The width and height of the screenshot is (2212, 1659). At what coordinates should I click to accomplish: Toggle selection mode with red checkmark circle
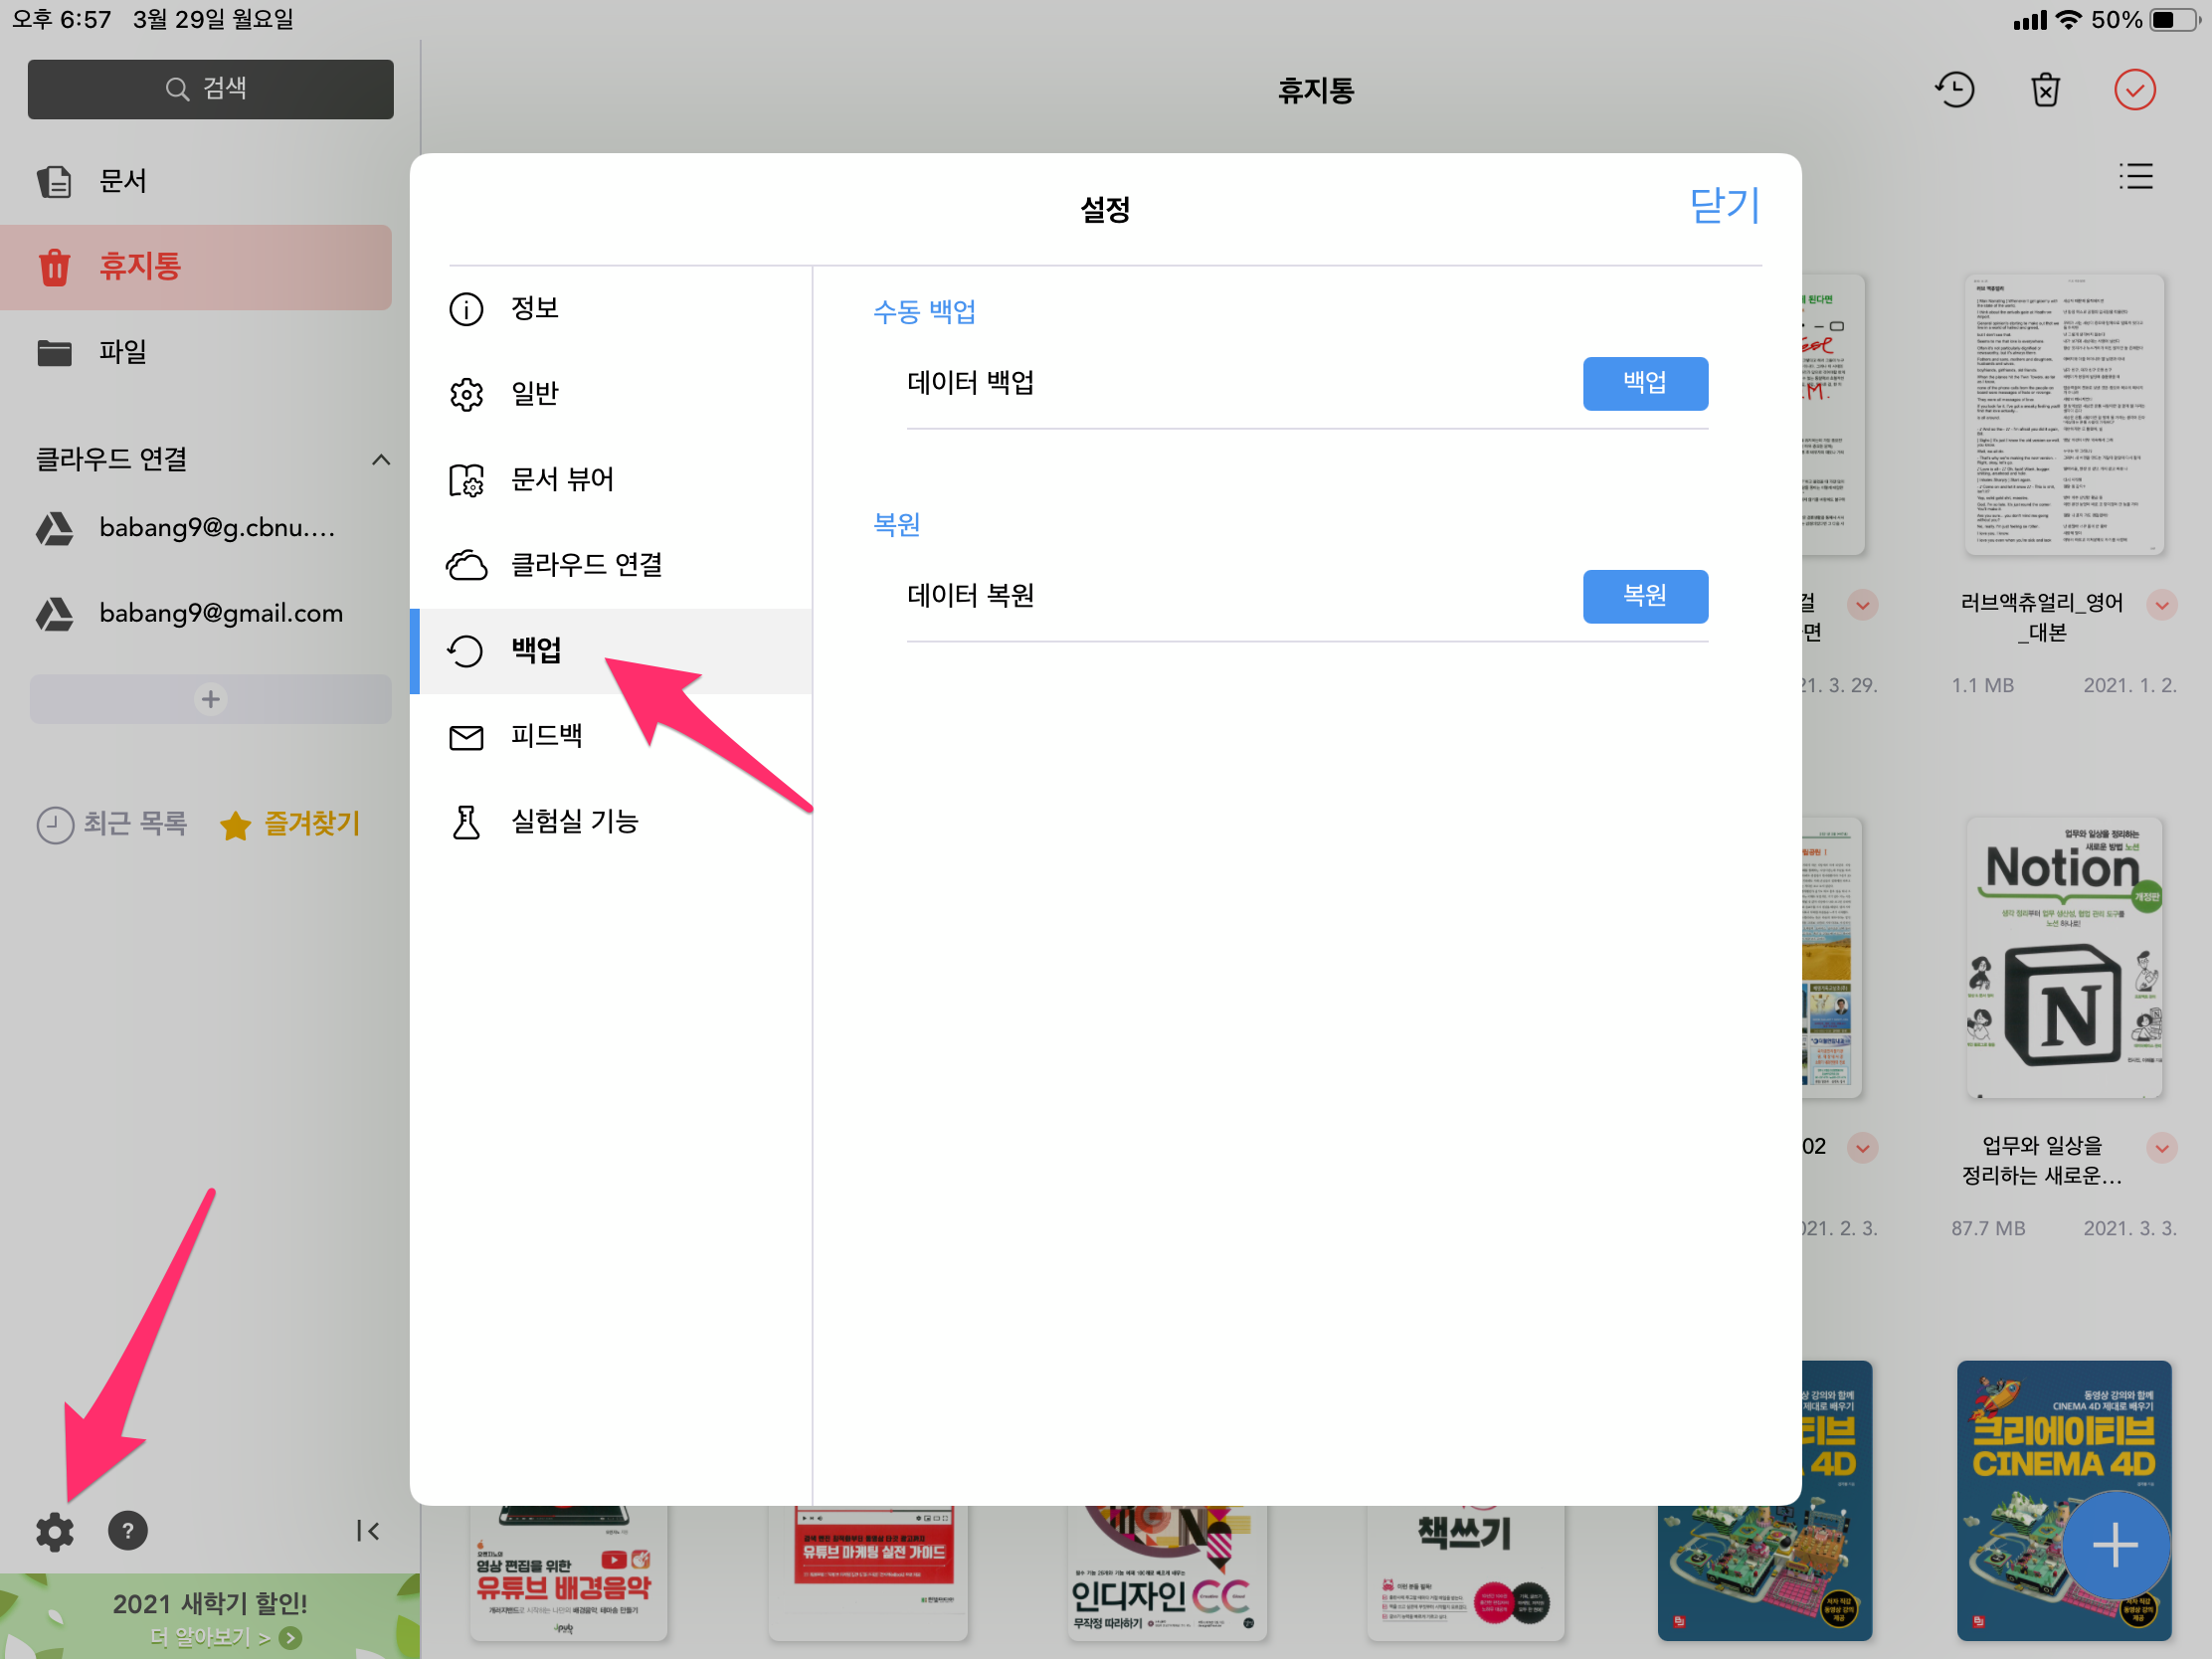[x=2134, y=90]
